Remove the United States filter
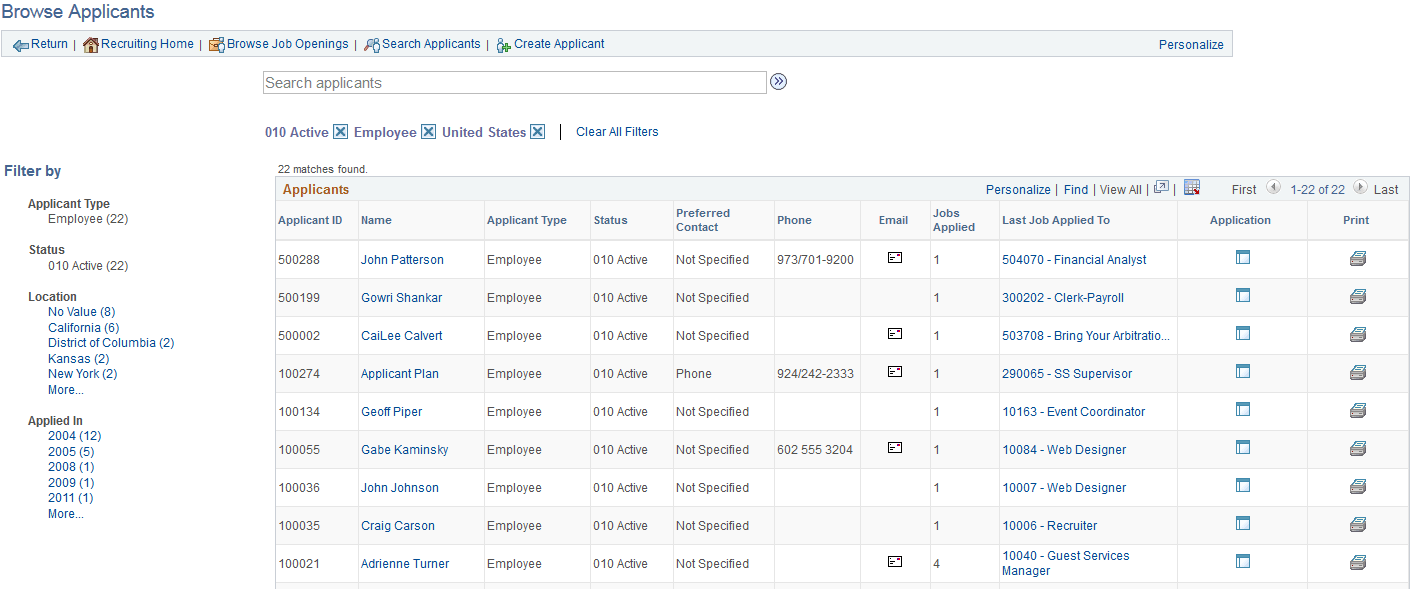This screenshot has height=589, width=1416. [x=538, y=131]
